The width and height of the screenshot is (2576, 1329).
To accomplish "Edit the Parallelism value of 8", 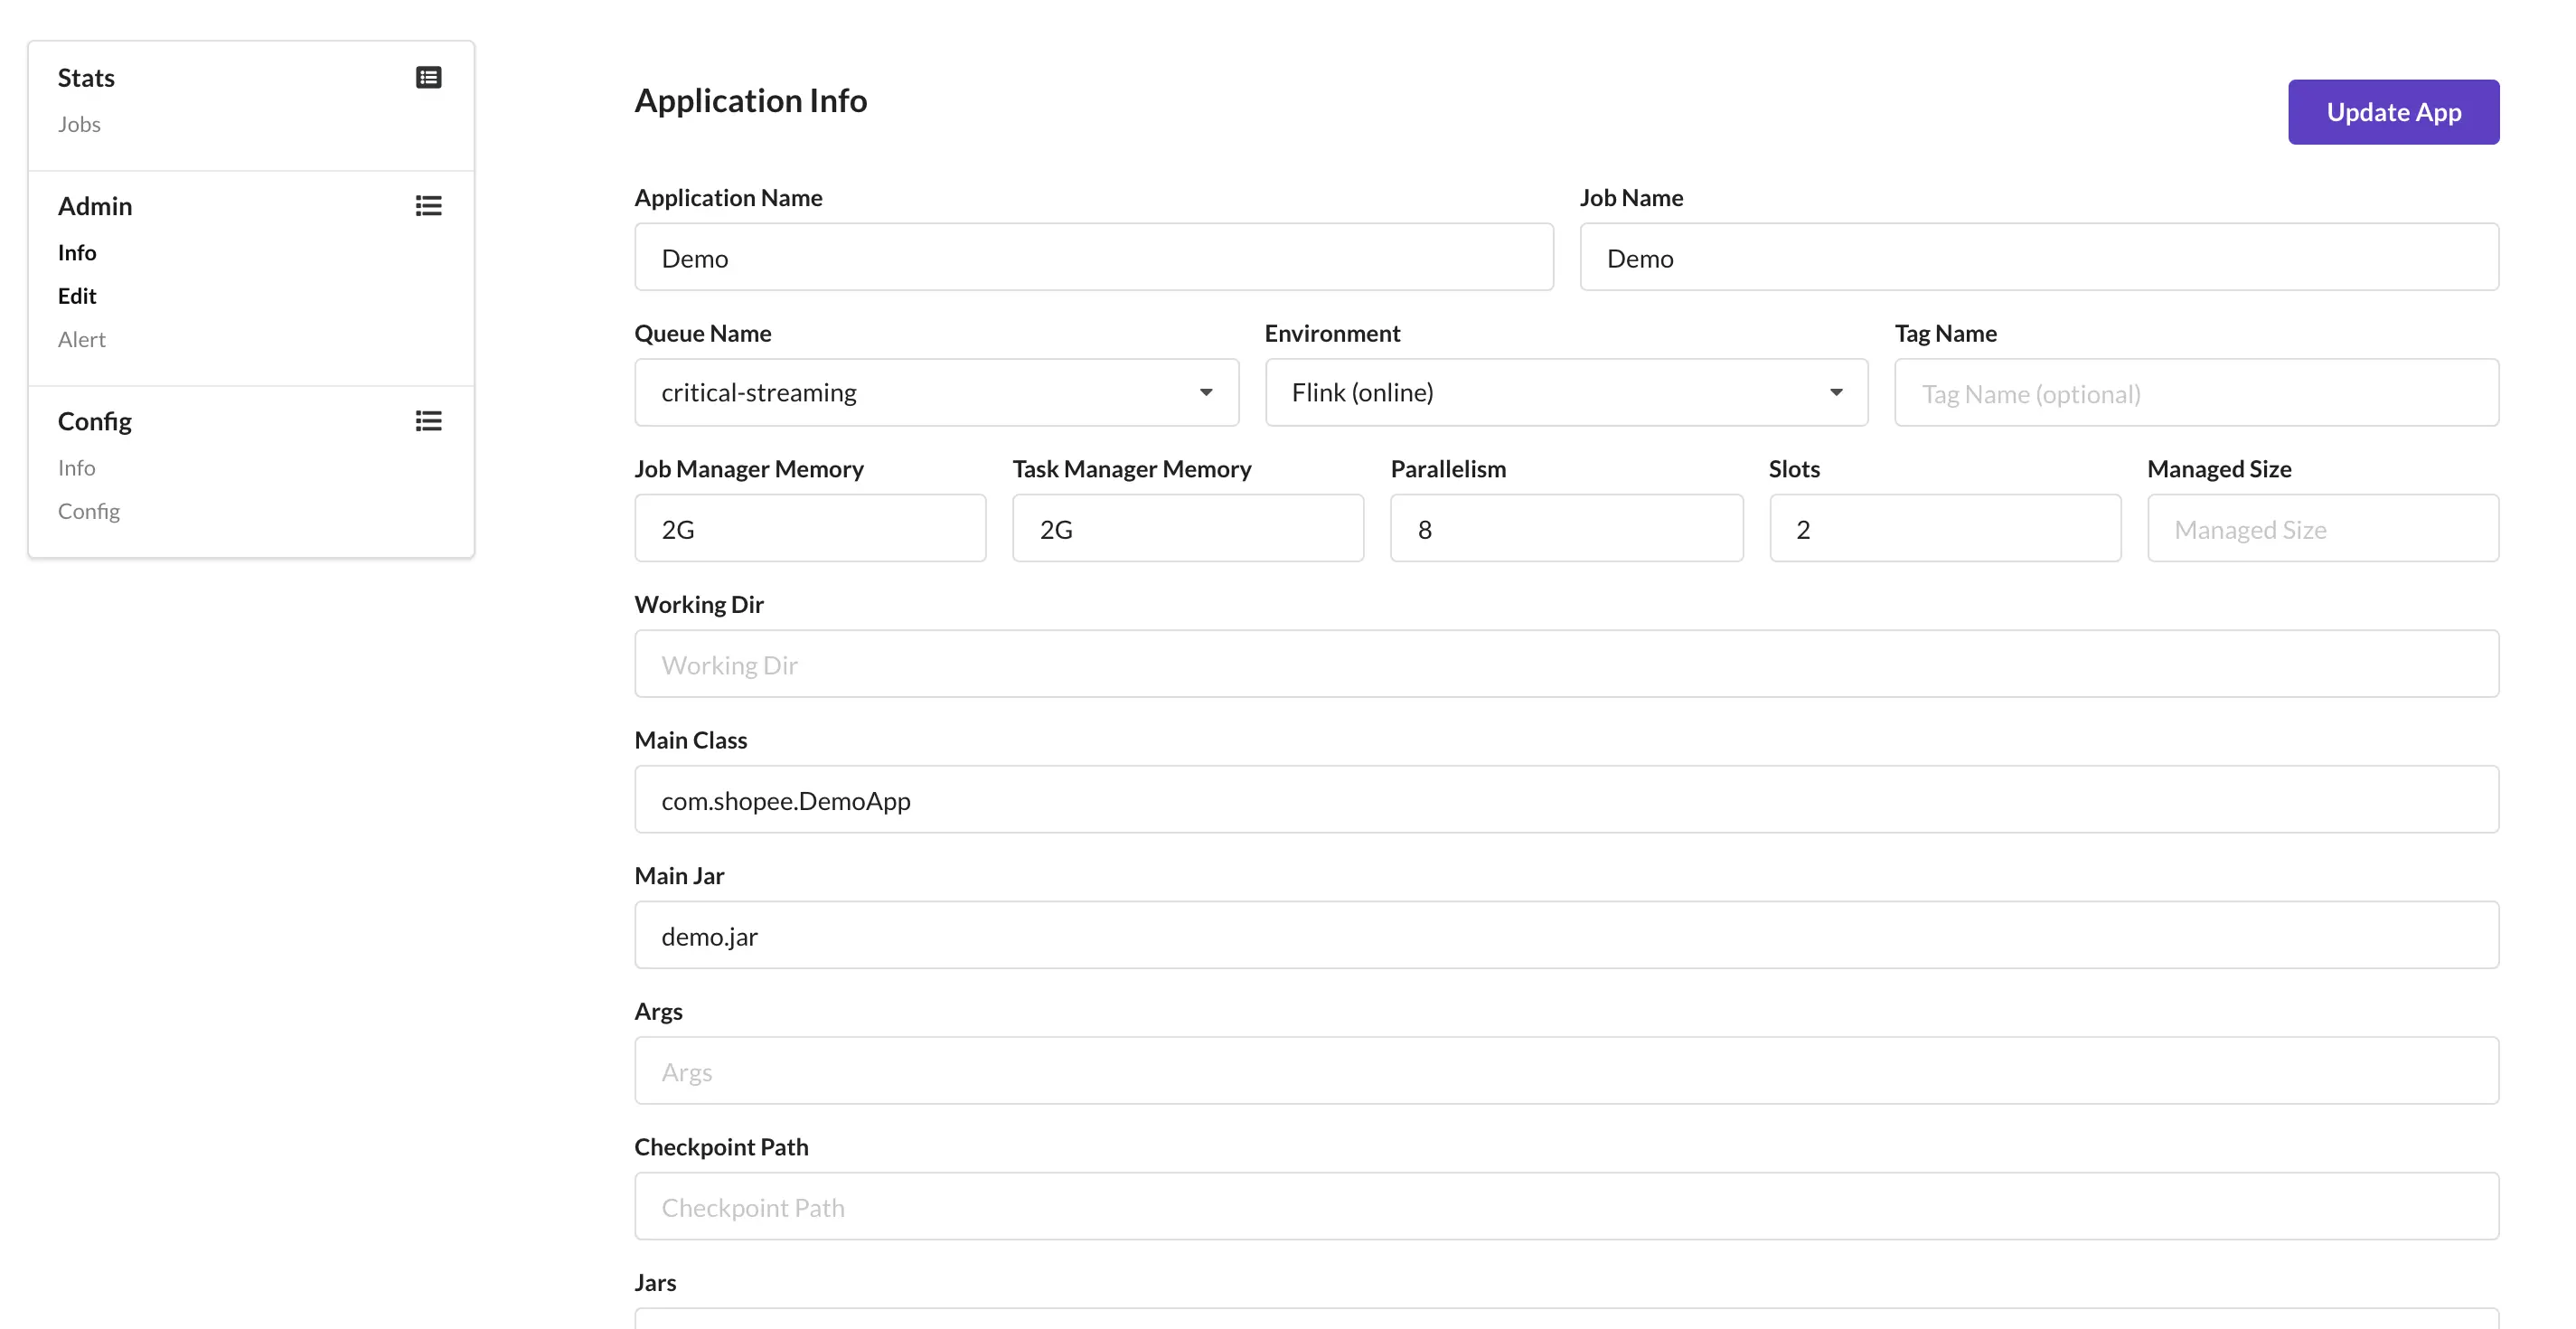I will click(x=1566, y=528).
